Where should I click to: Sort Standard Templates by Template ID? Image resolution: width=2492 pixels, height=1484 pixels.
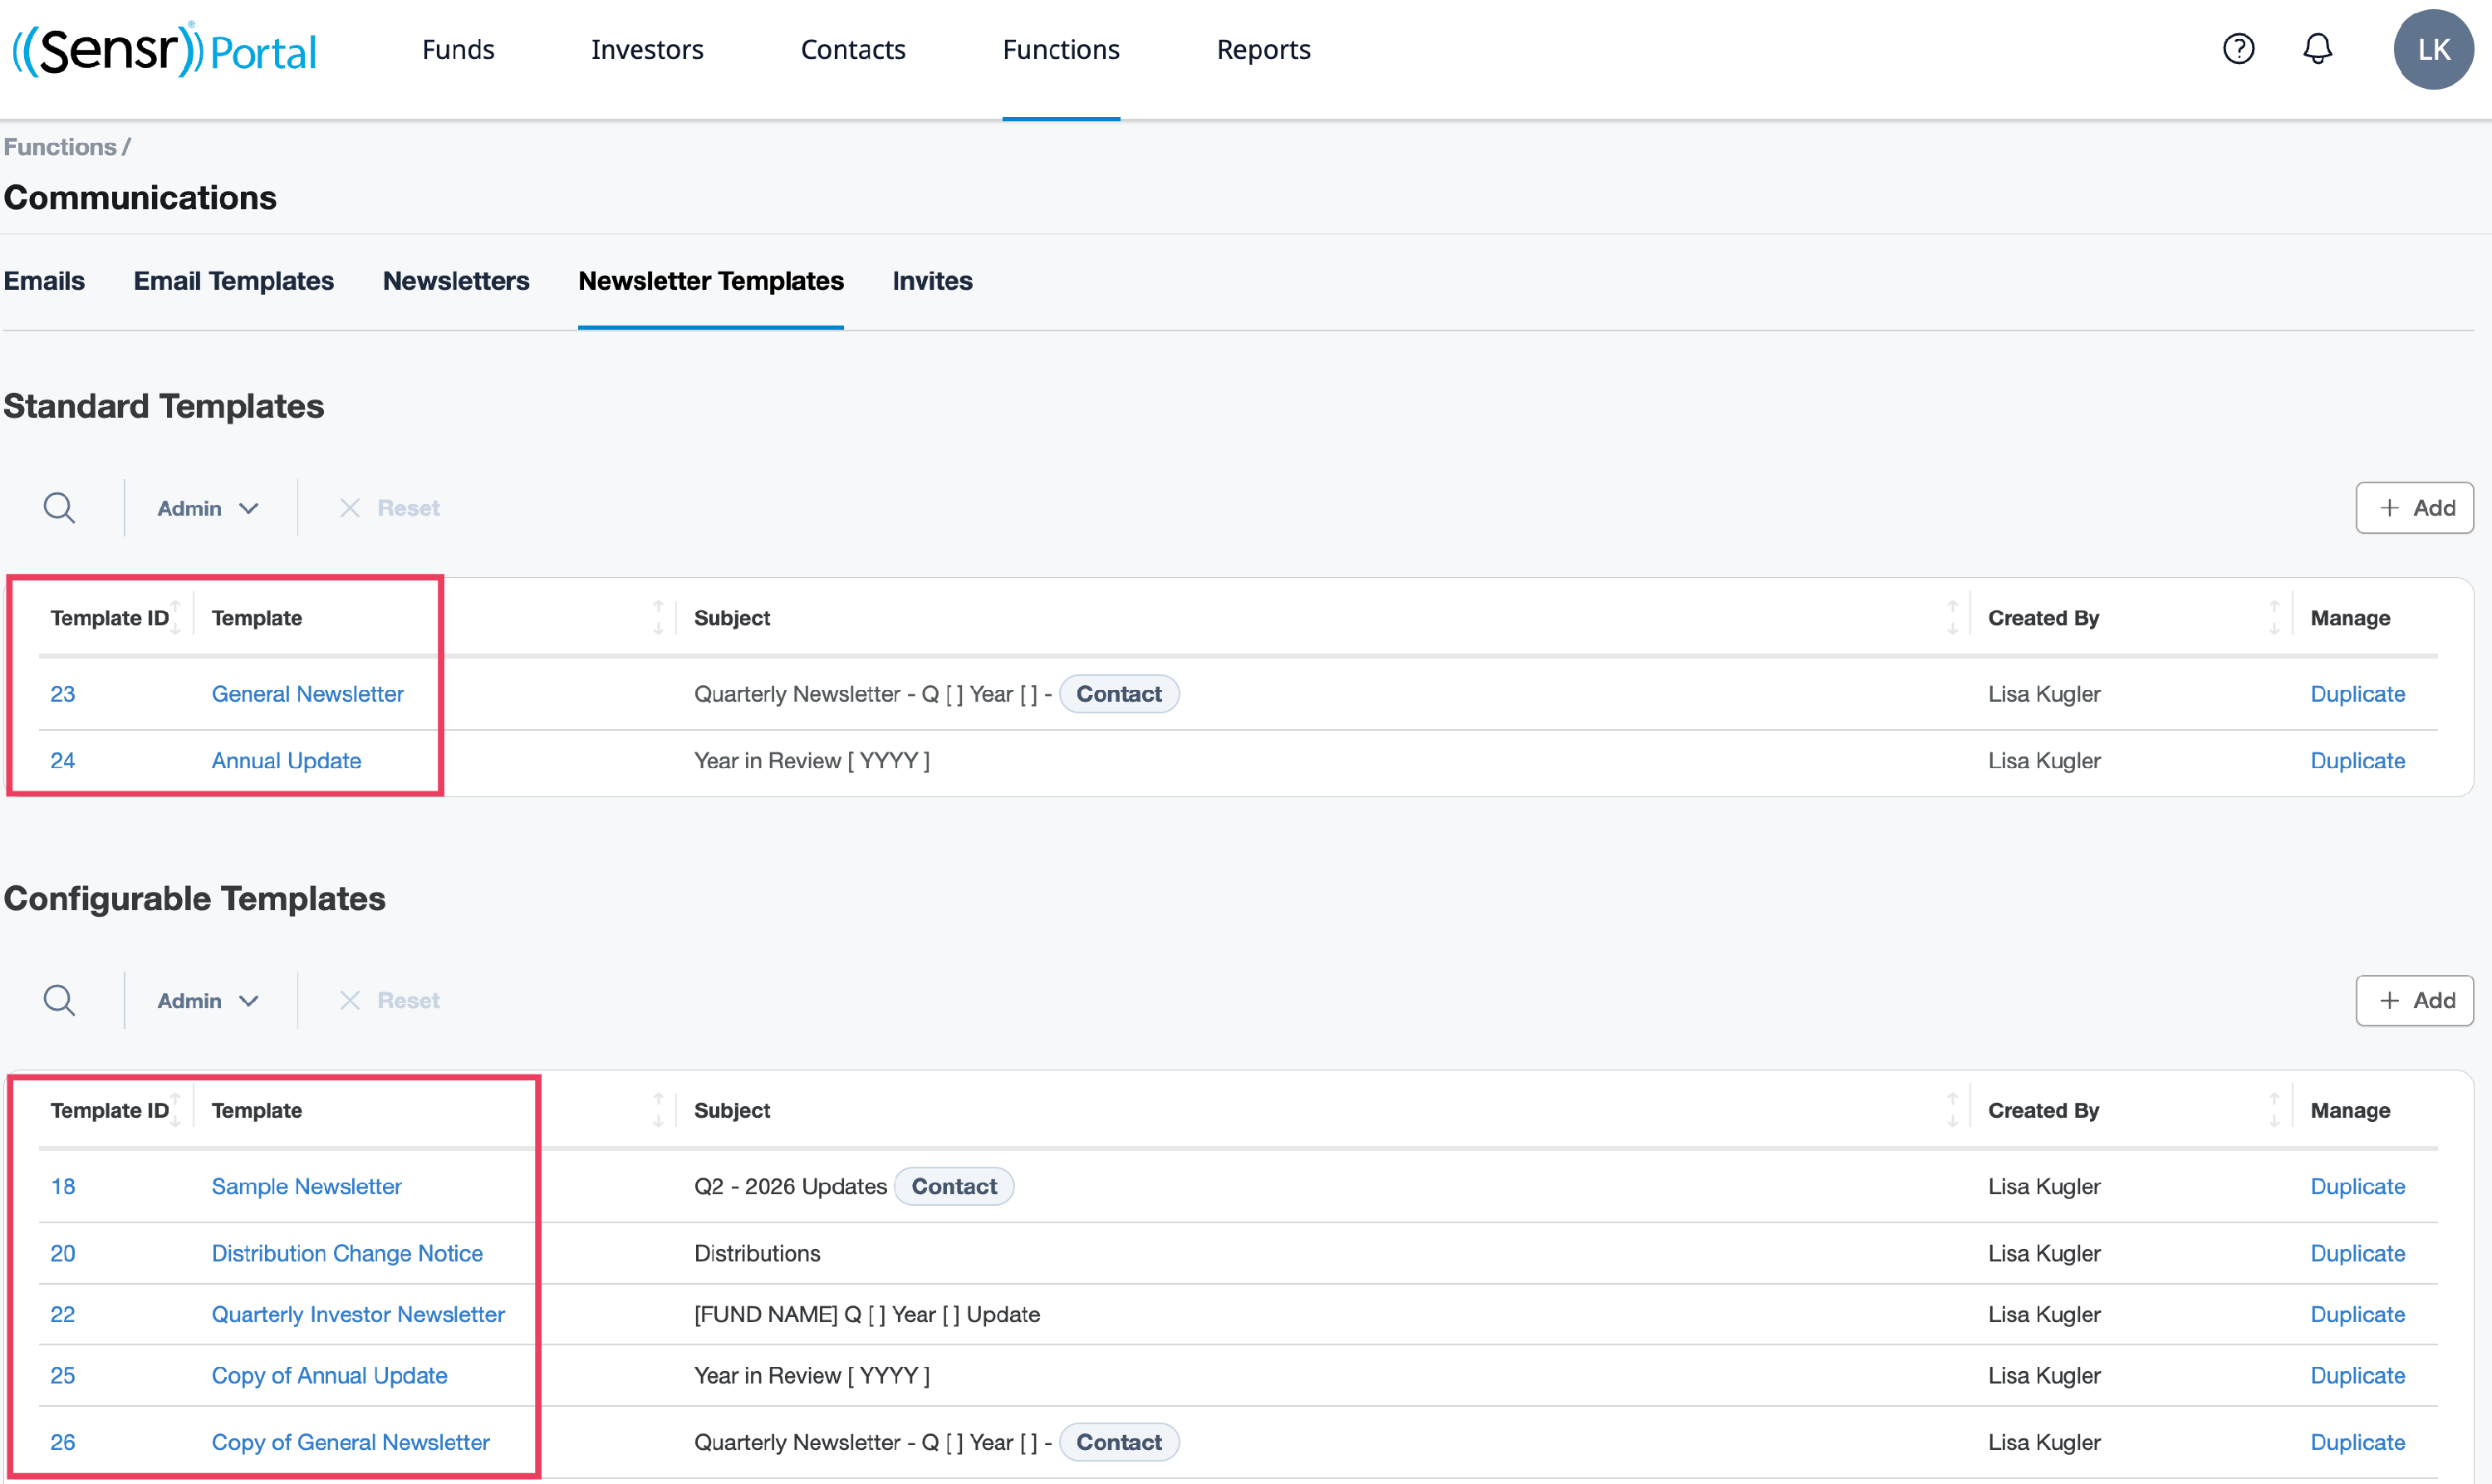coord(175,618)
